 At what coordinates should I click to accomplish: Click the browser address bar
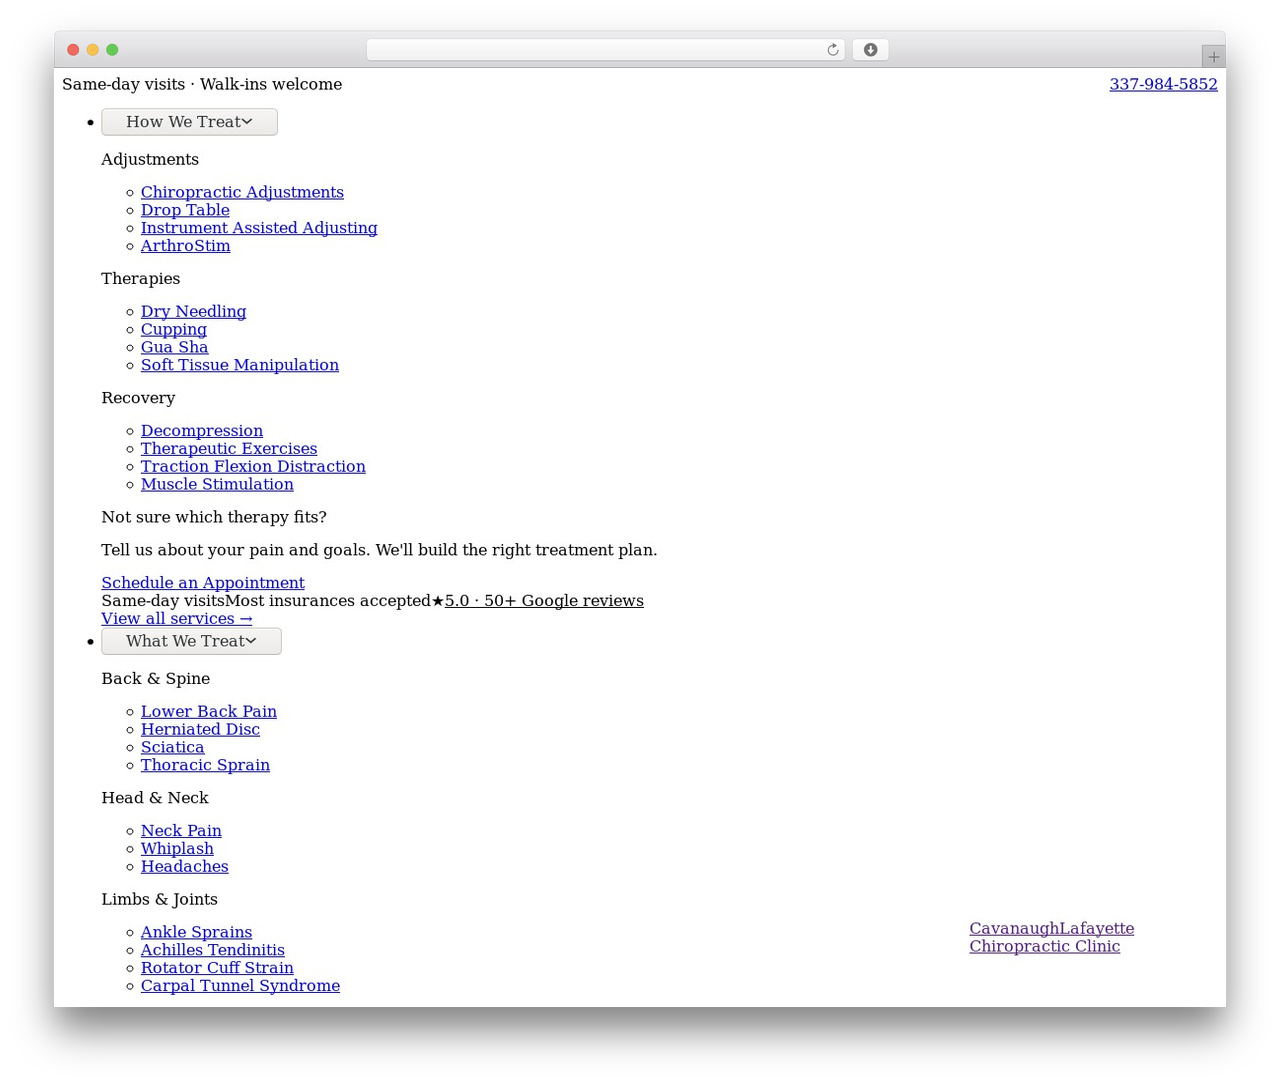coord(605,50)
